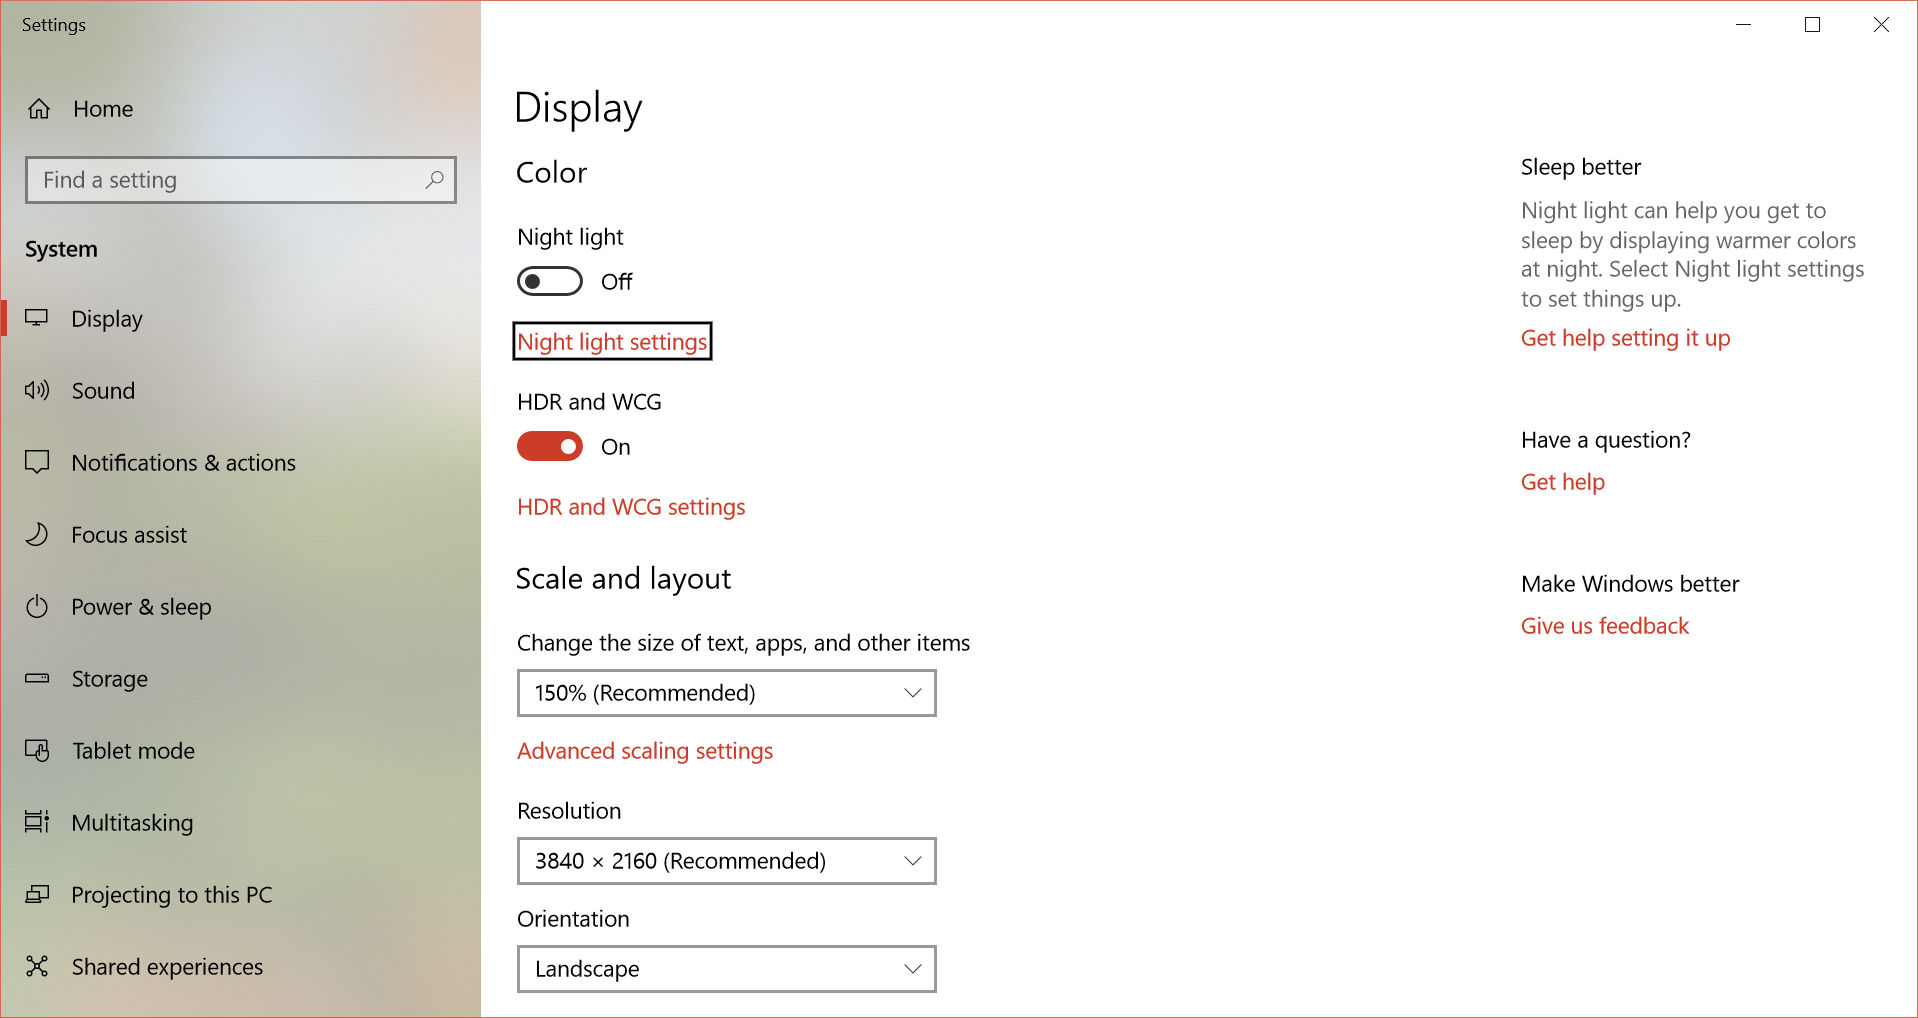The width and height of the screenshot is (1918, 1018).
Task: Click the Storage drive icon
Action: pos(37,678)
